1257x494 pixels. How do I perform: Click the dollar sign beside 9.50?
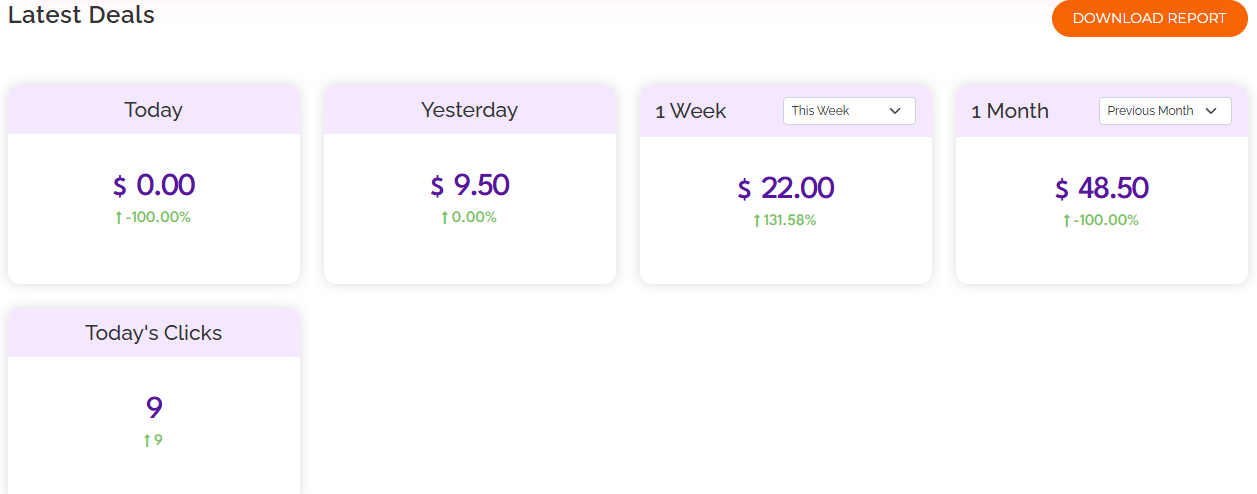click(x=437, y=186)
